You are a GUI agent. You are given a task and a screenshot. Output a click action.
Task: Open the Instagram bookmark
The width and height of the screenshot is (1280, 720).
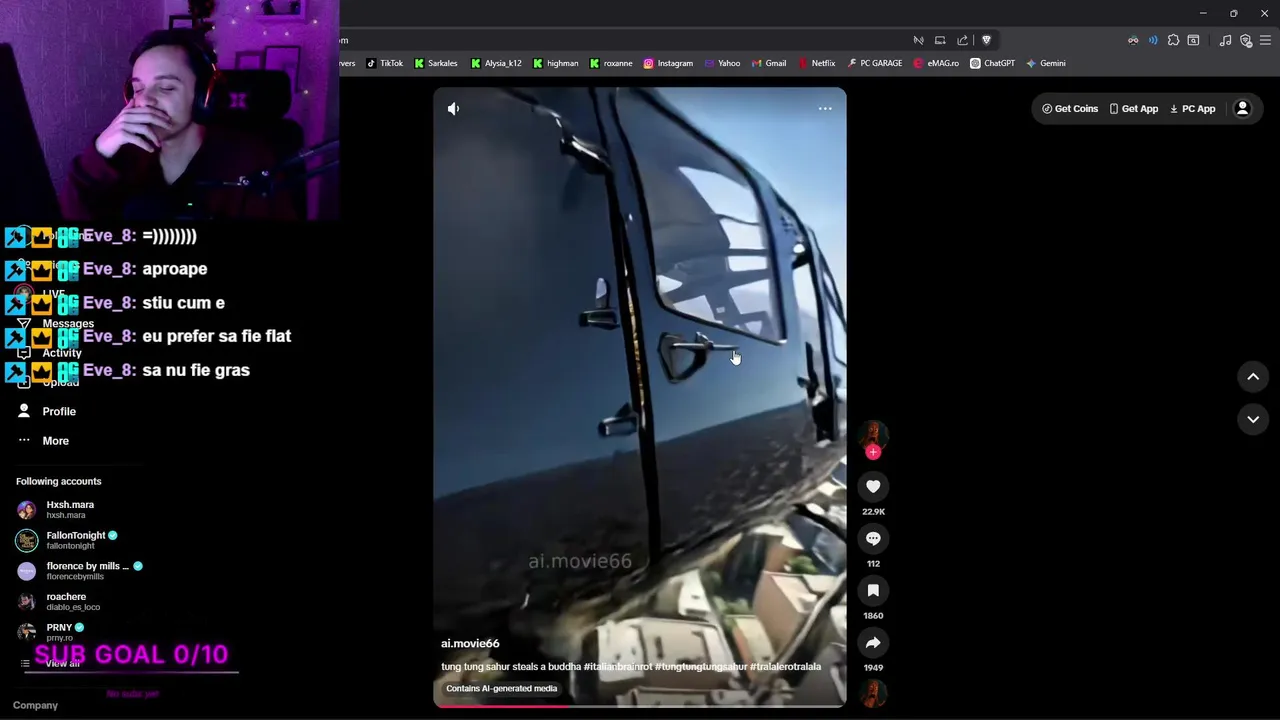click(x=668, y=63)
